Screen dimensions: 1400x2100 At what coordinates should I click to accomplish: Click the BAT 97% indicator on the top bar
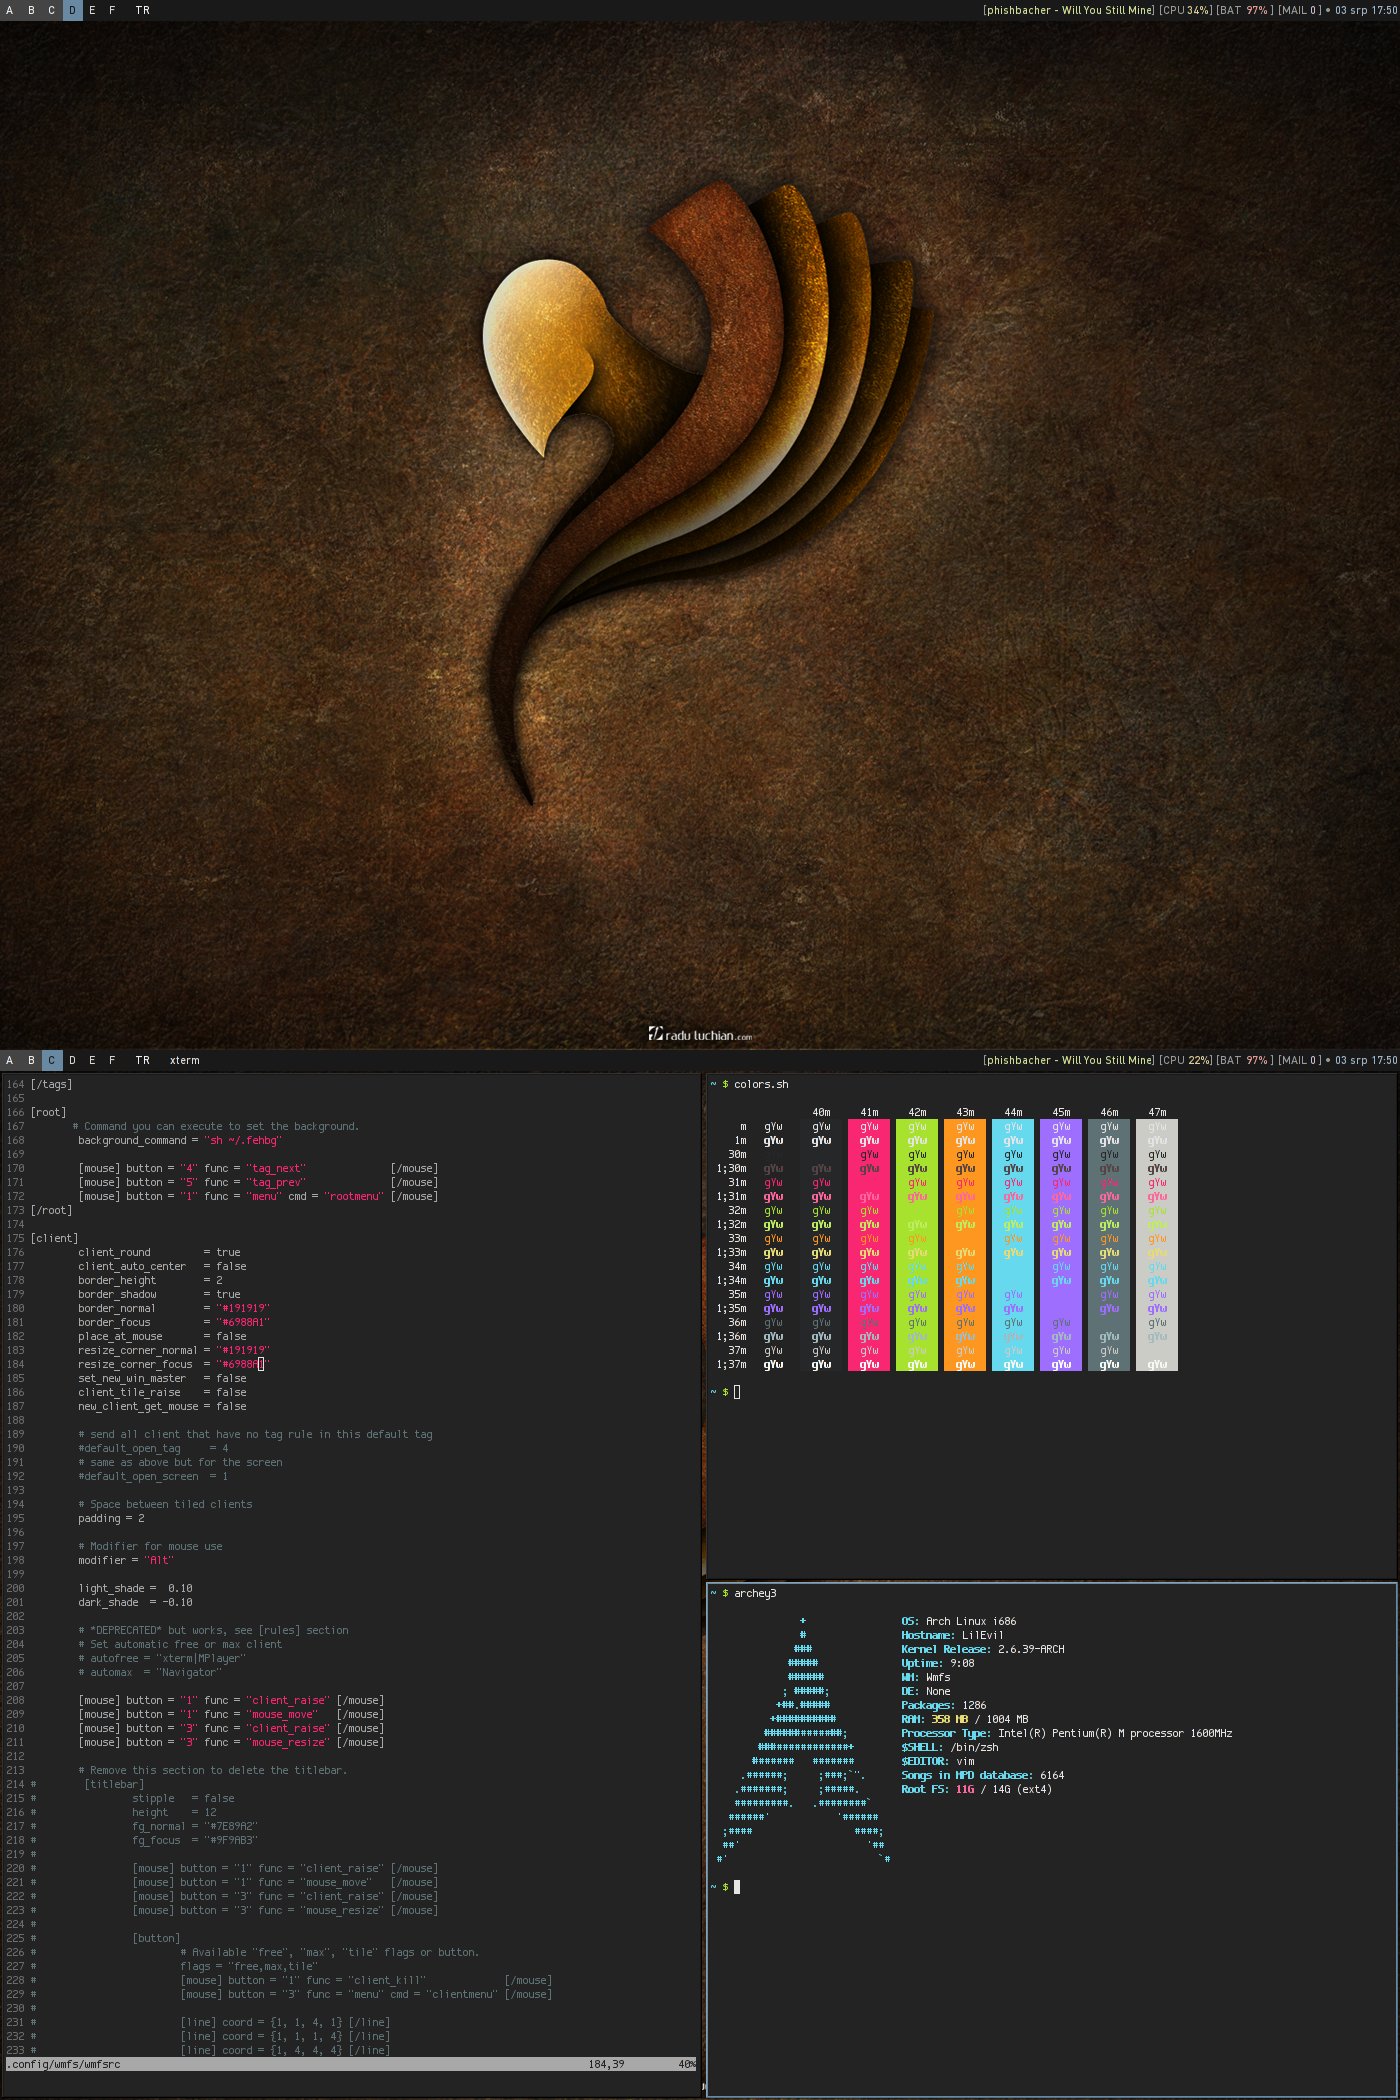tap(1245, 10)
